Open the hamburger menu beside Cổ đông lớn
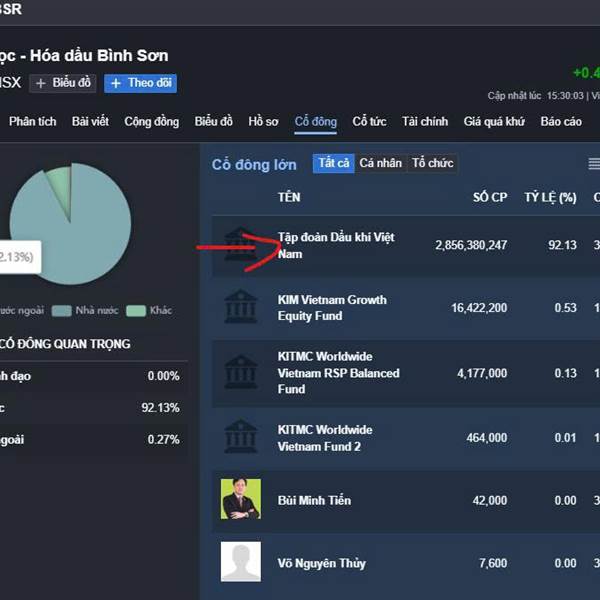 coord(594,163)
